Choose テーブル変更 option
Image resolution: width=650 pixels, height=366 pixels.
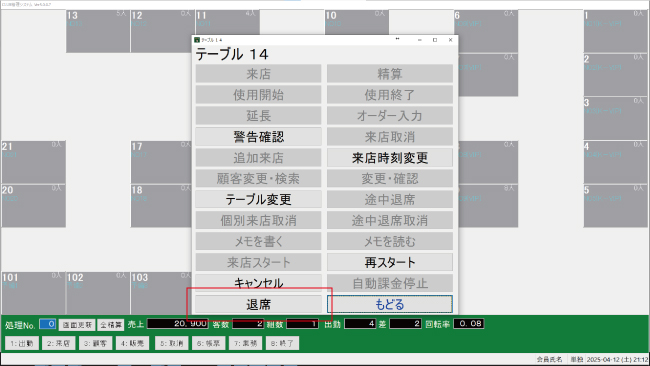[x=258, y=199]
